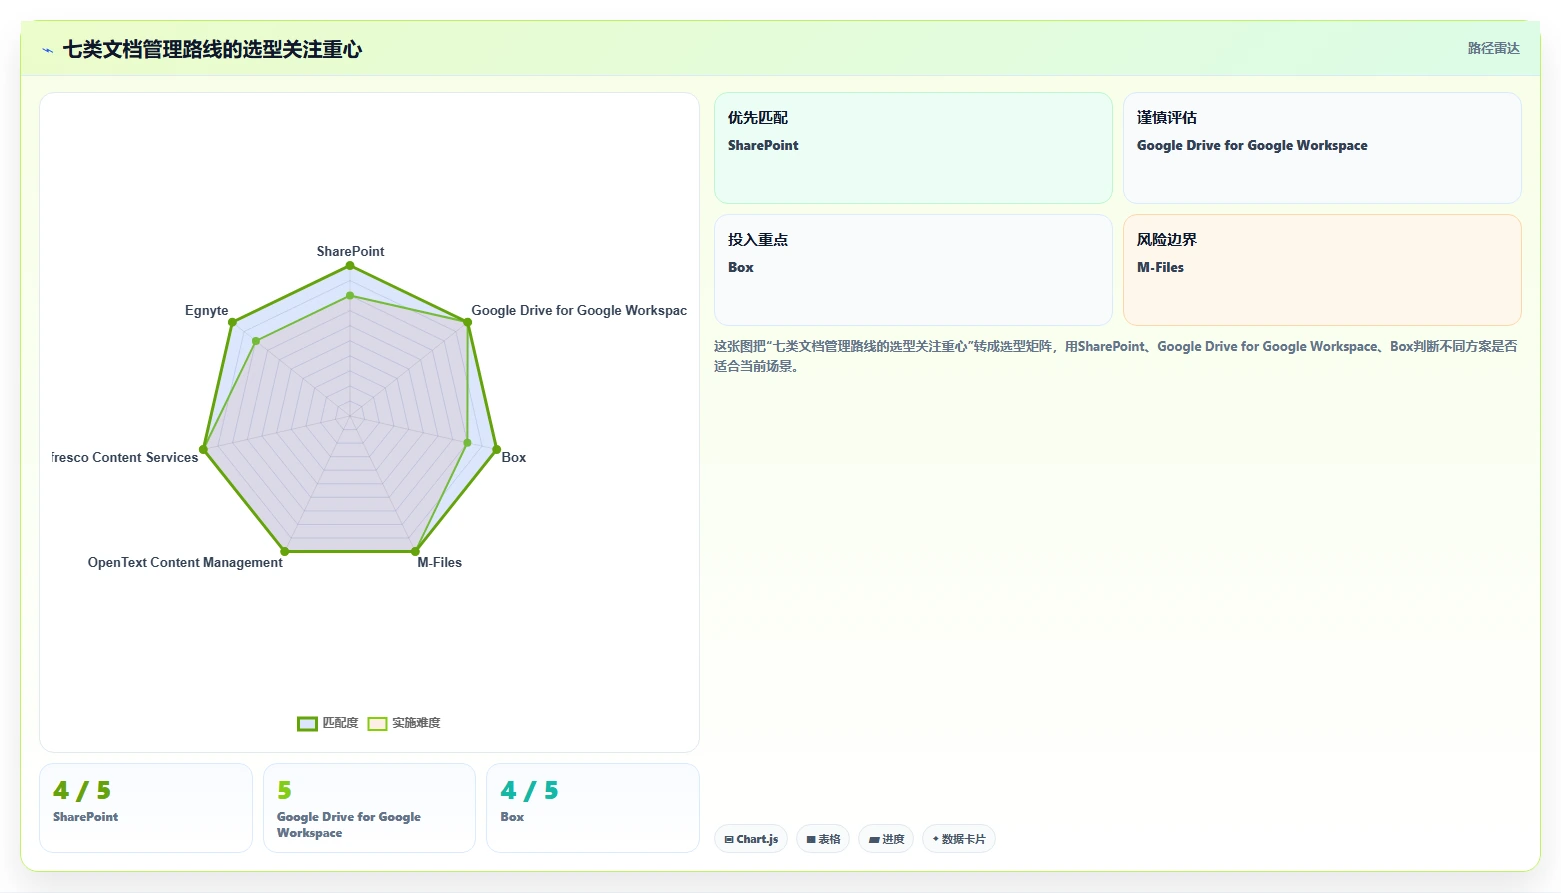Select the 5 Google Drive stat card

[369, 808]
